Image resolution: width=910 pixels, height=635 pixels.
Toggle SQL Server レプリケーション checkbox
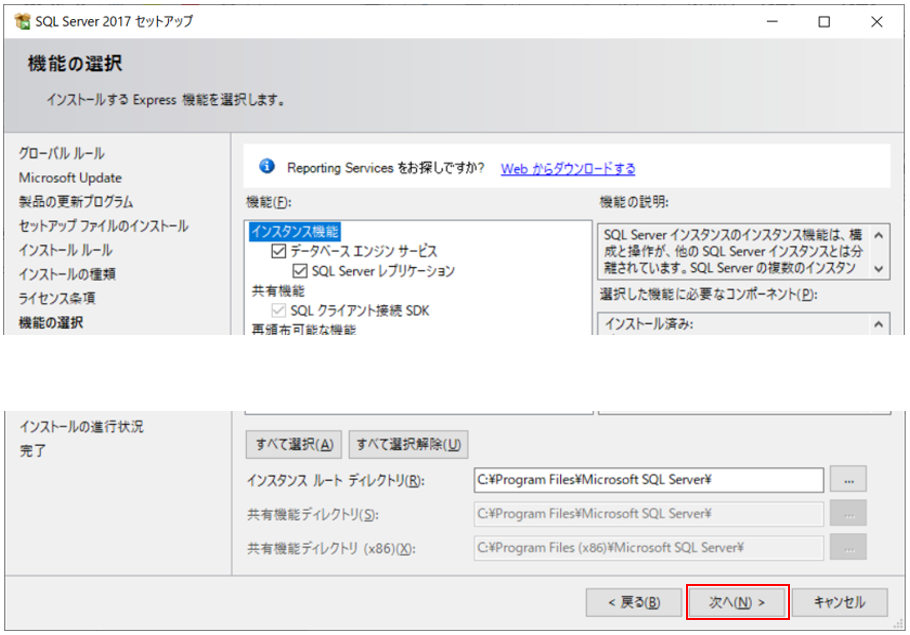(300, 271)
